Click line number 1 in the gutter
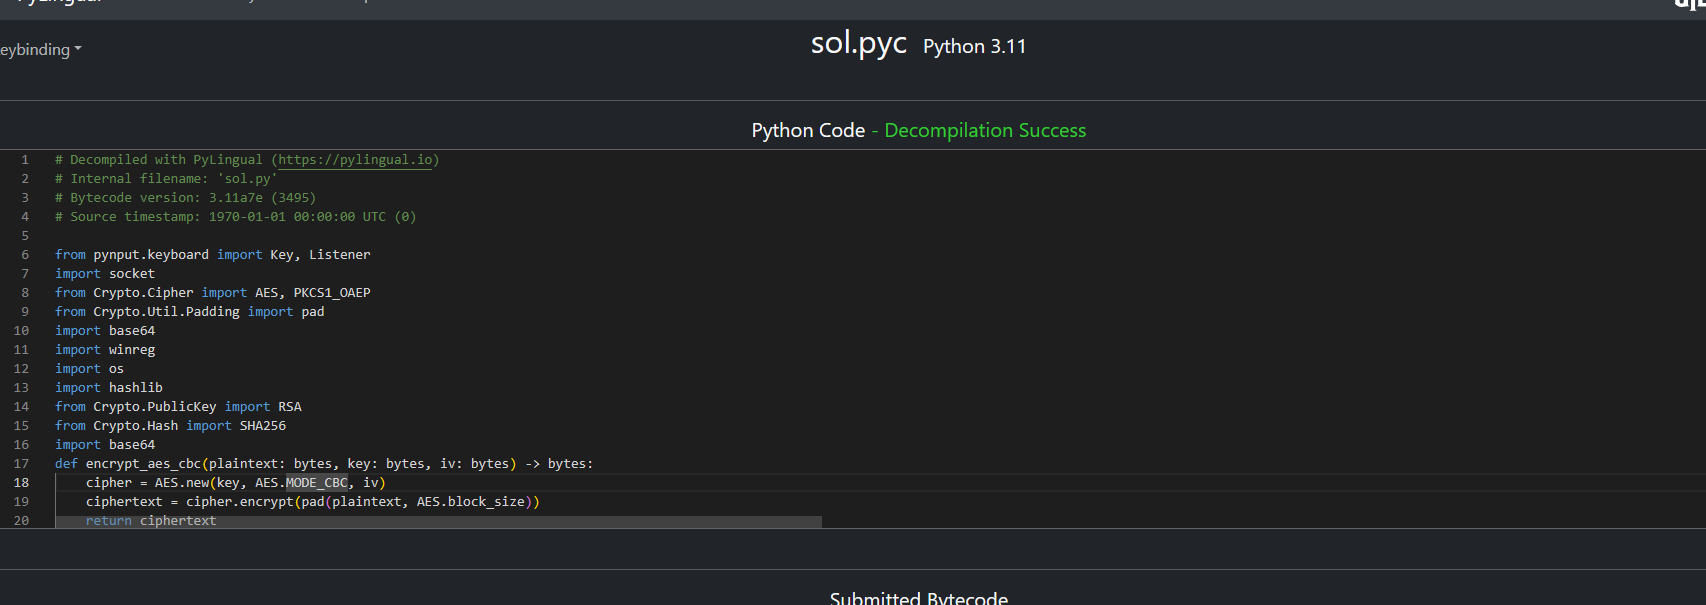This screenshot has height=605, width=1706. tap(25, 160)
